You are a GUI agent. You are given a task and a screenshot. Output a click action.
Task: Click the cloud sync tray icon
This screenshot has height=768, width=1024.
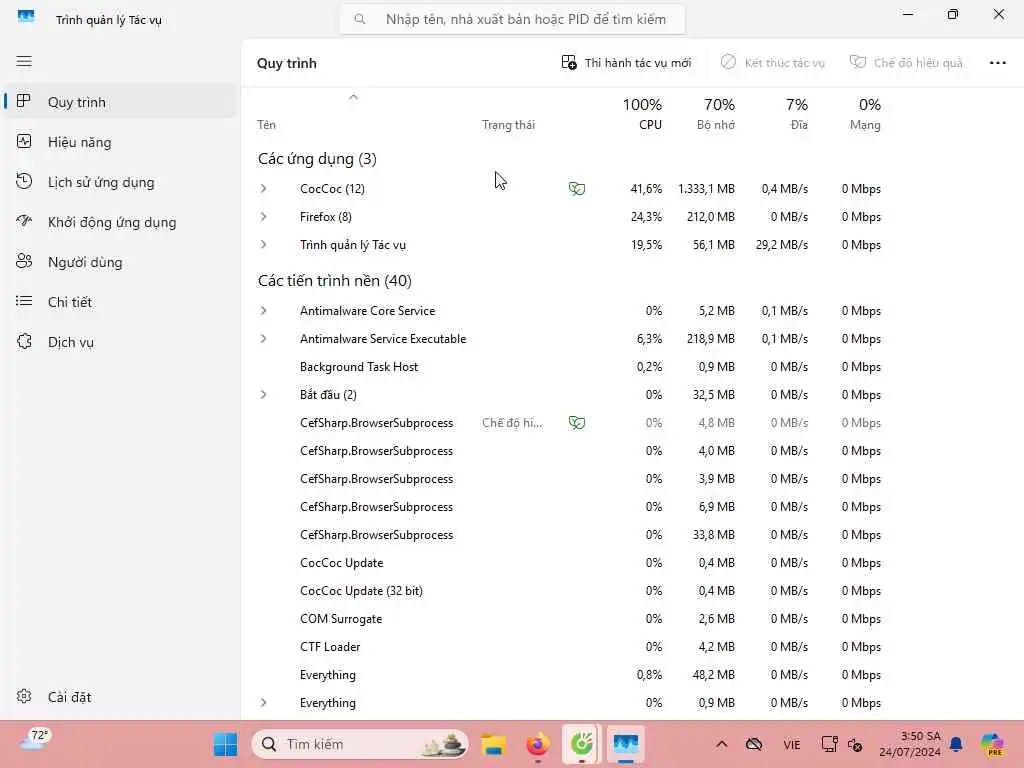coord(754,744)
